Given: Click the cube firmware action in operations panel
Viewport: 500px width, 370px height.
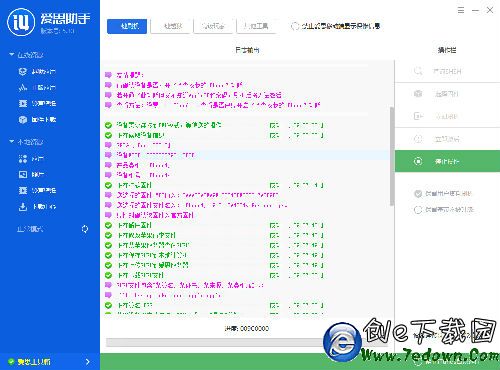Looking at the screenshot, I should coord(447,94).
